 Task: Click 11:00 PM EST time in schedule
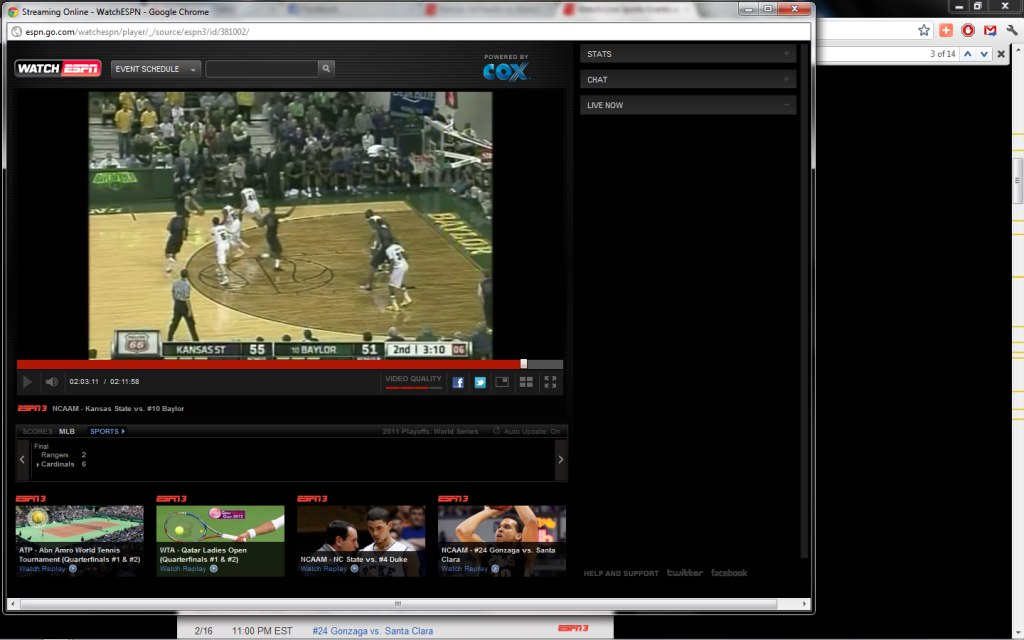point(263,631)
